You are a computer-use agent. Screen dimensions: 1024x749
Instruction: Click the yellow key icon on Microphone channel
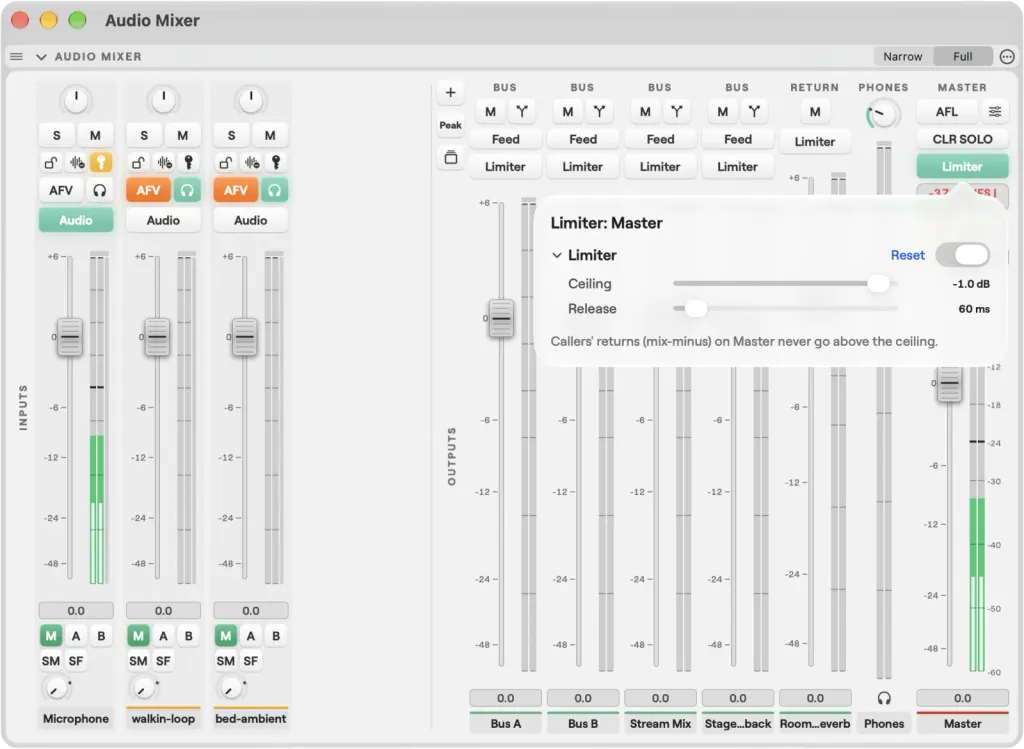click(x=101, y=162)
